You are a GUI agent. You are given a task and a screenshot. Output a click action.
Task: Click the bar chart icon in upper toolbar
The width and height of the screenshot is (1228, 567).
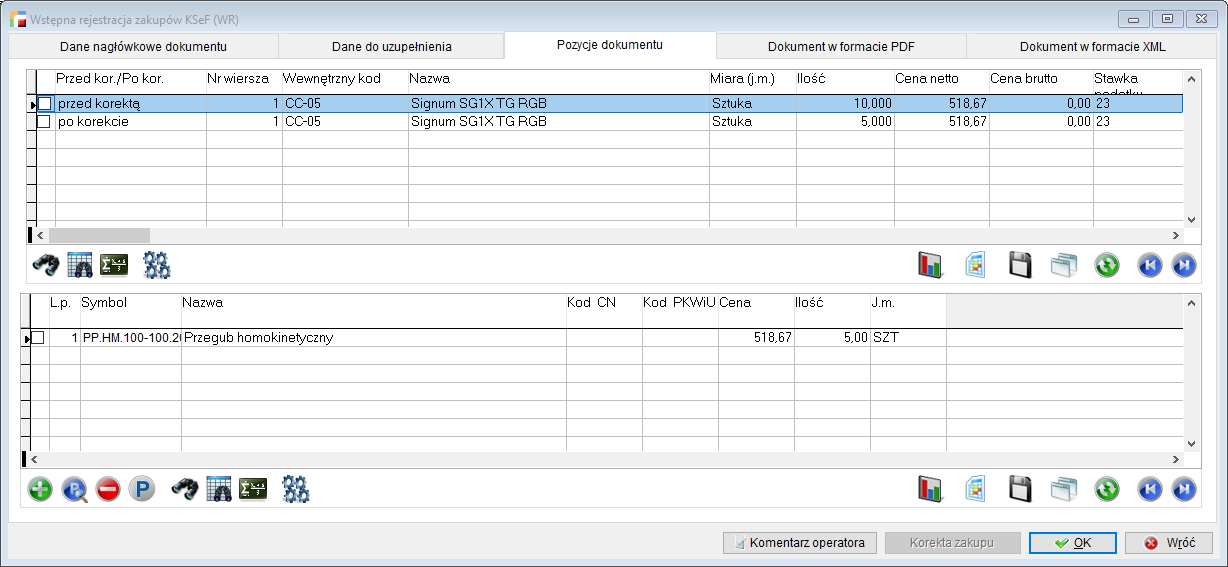click(x=931, y=265)
